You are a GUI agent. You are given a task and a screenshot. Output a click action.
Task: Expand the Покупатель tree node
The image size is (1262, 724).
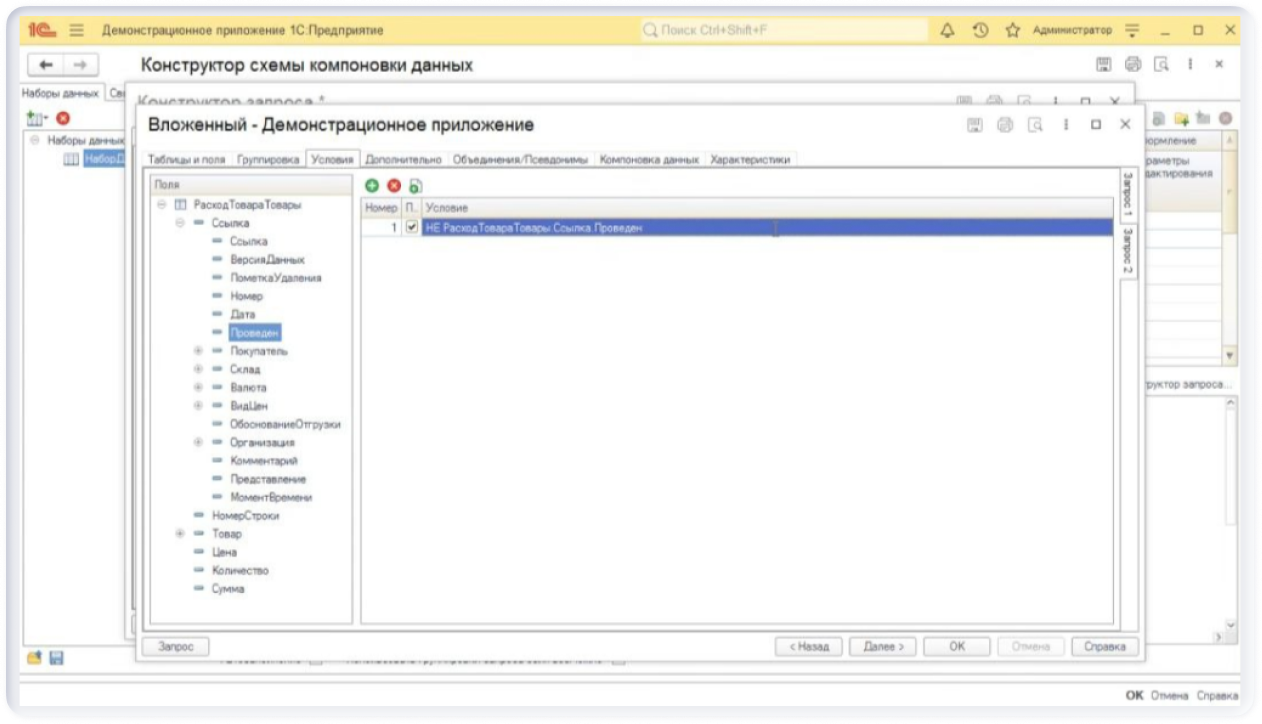point(198,351)
